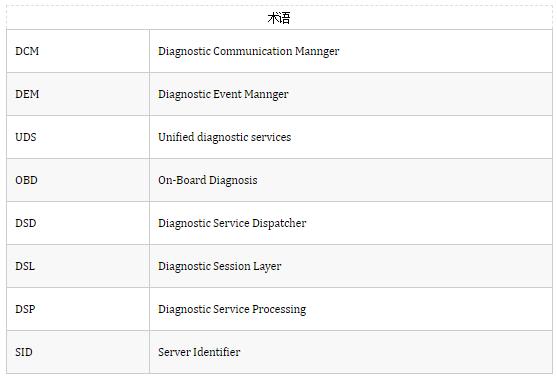The image size is (557, 378).
Task: Select the OBD abbreviation cell
Action: coord(78,180)
